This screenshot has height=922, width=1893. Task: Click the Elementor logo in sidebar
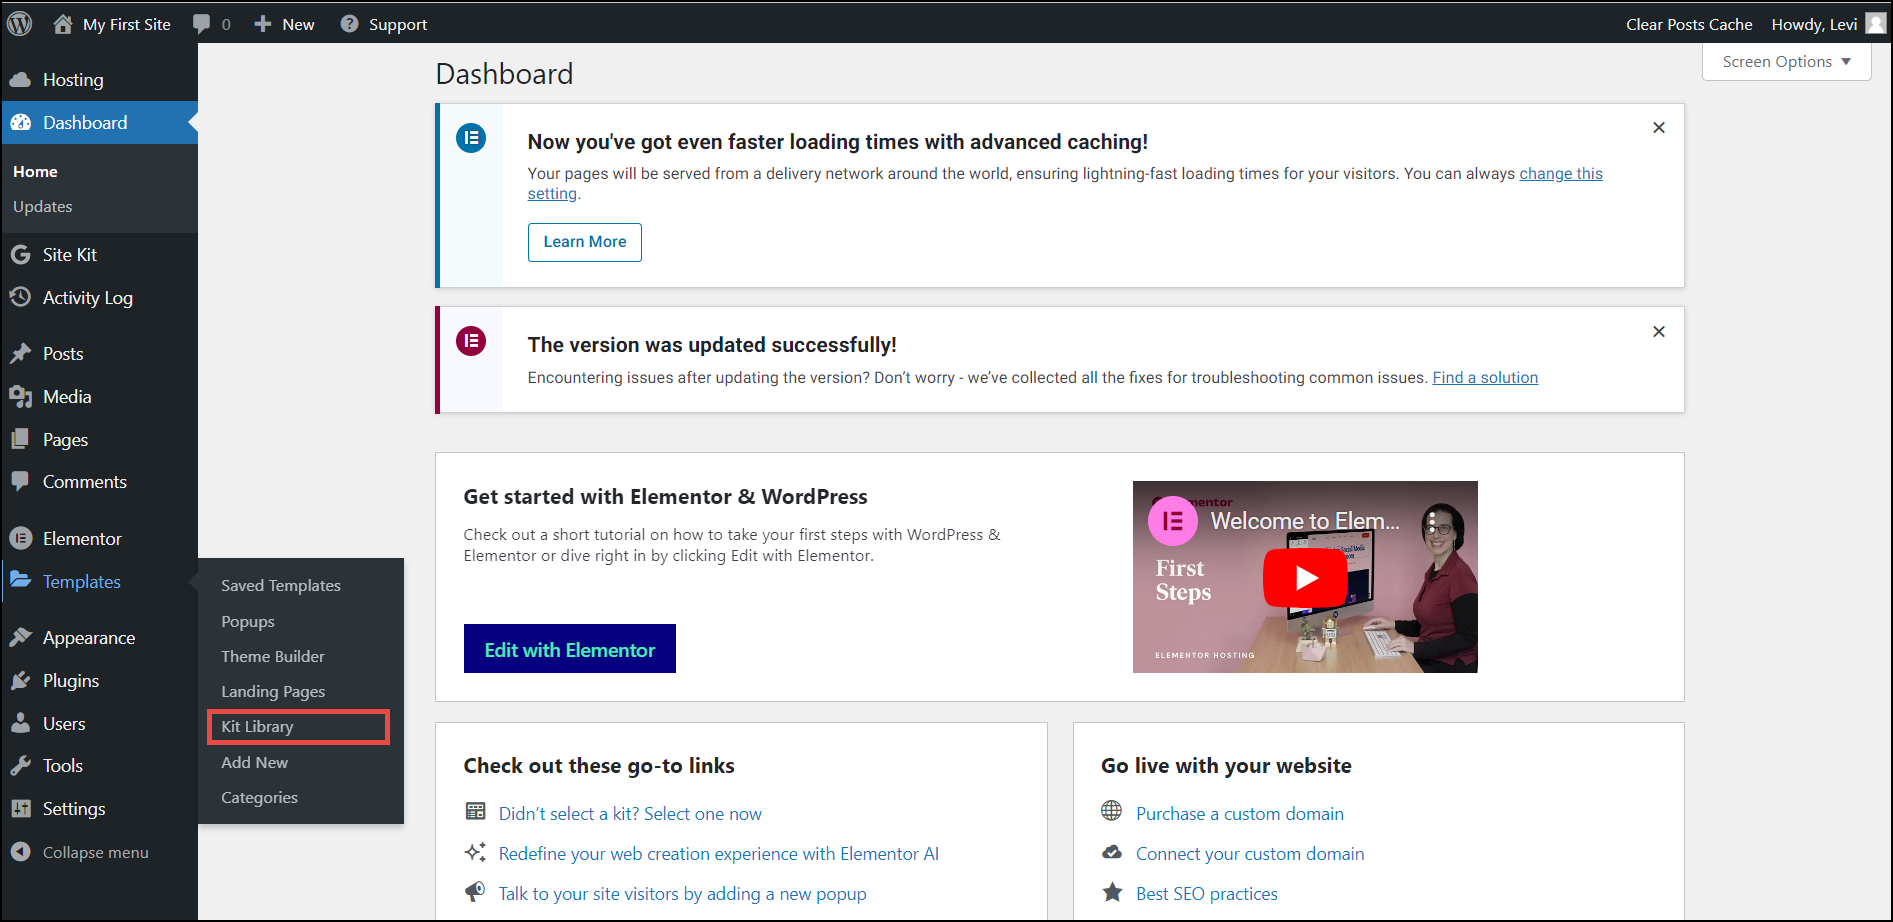(x=21, y=538)
